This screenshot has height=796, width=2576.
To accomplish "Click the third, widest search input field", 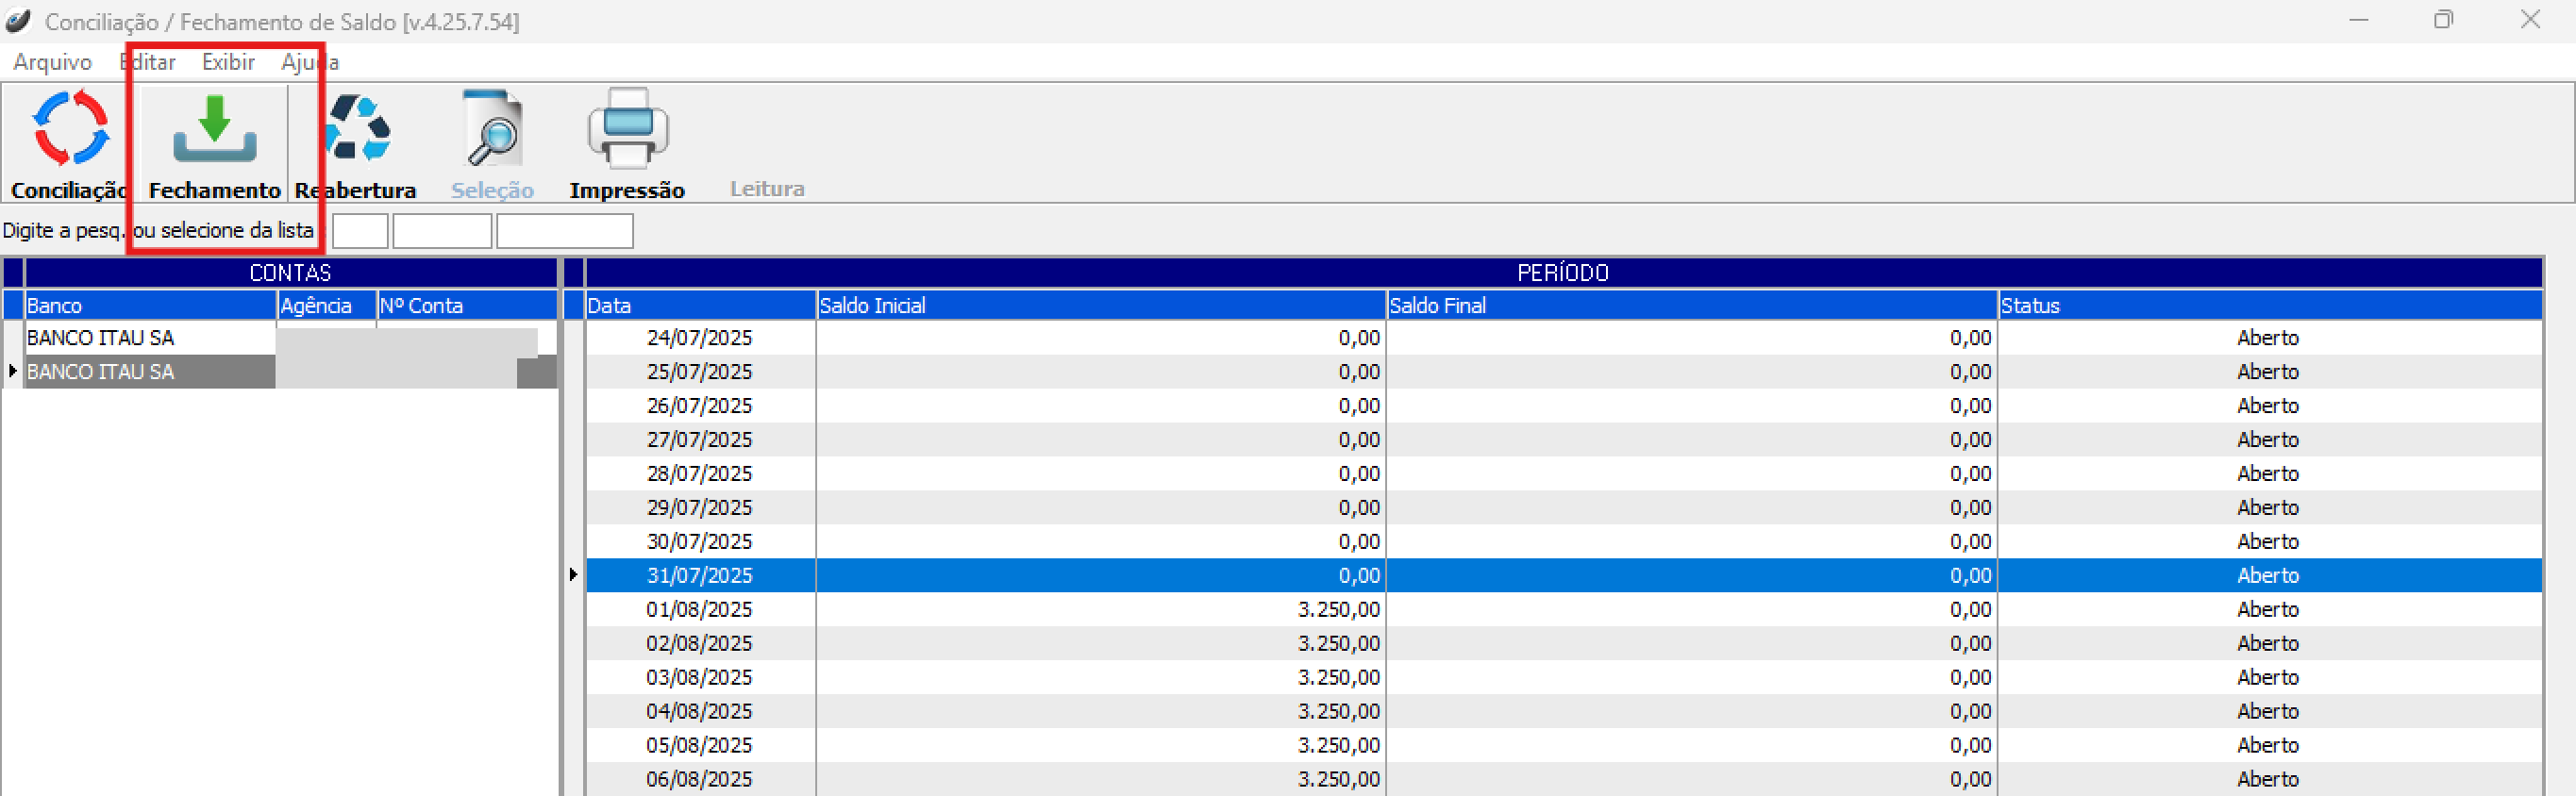I will tap(564, 231).
